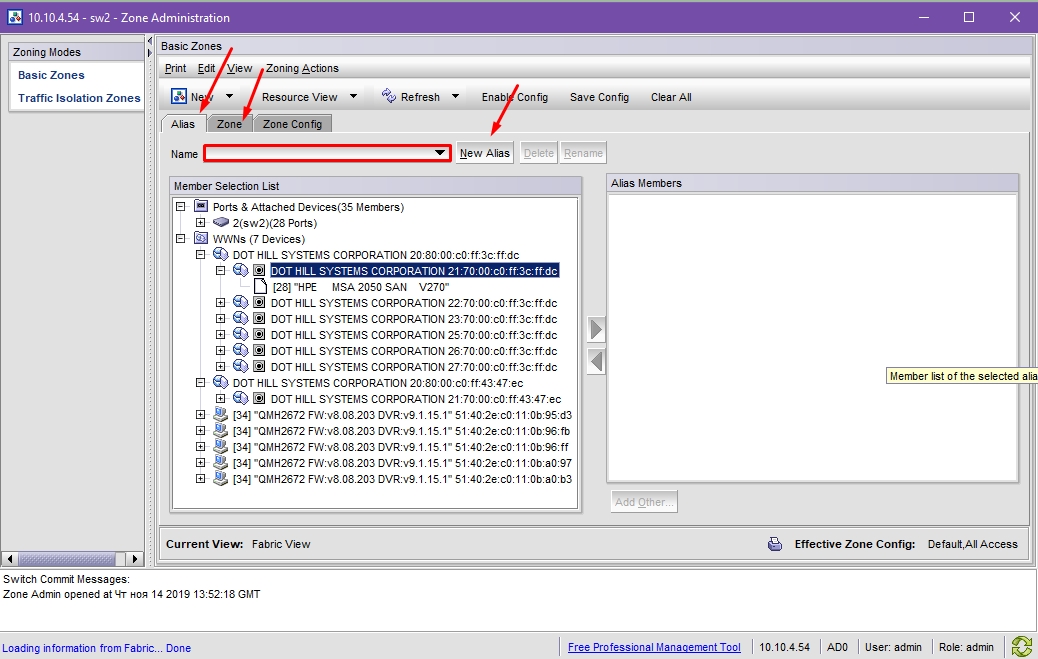
Task: Click the New zone icon in toolbar
Action: [179, 96]
